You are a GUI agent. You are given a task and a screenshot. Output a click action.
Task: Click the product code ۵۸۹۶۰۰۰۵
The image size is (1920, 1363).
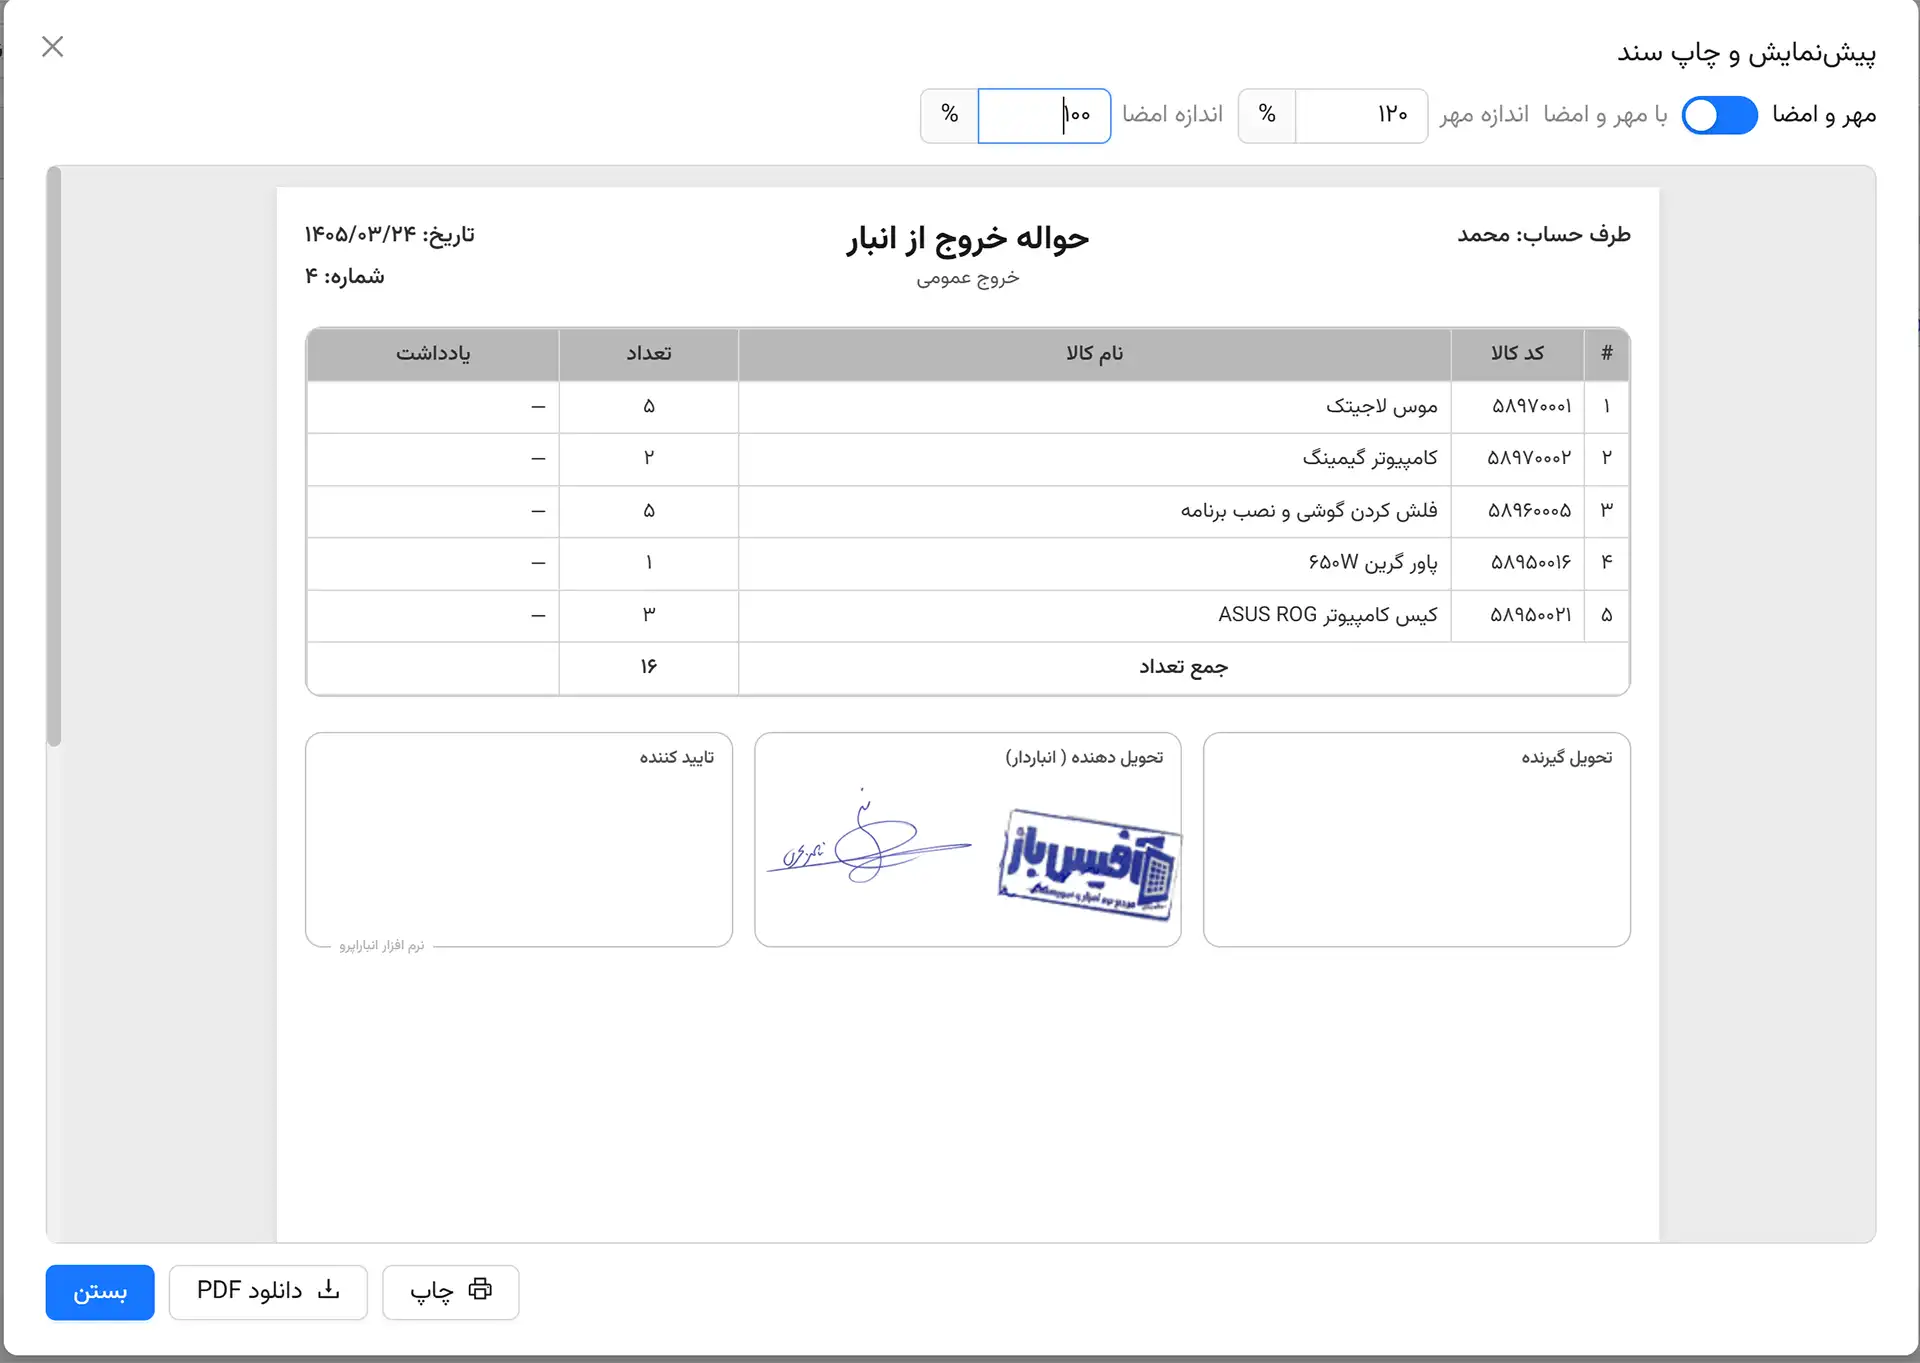pos(1530,510)
